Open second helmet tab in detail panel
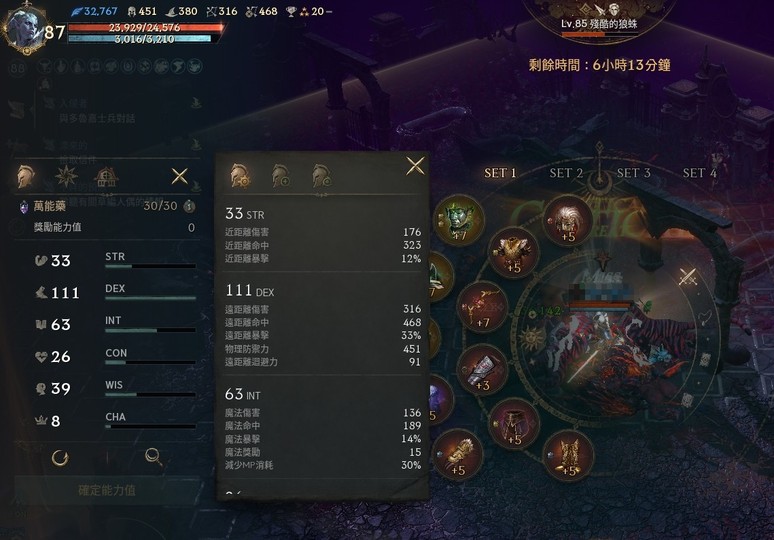 (x=280, y=176)
